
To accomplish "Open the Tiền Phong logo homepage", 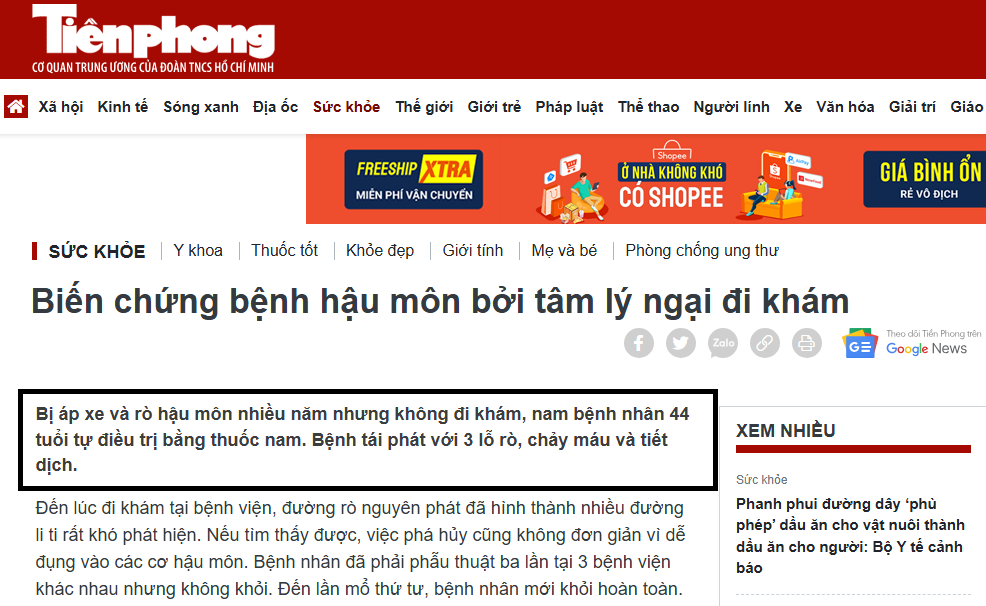I will pos(153,38).
